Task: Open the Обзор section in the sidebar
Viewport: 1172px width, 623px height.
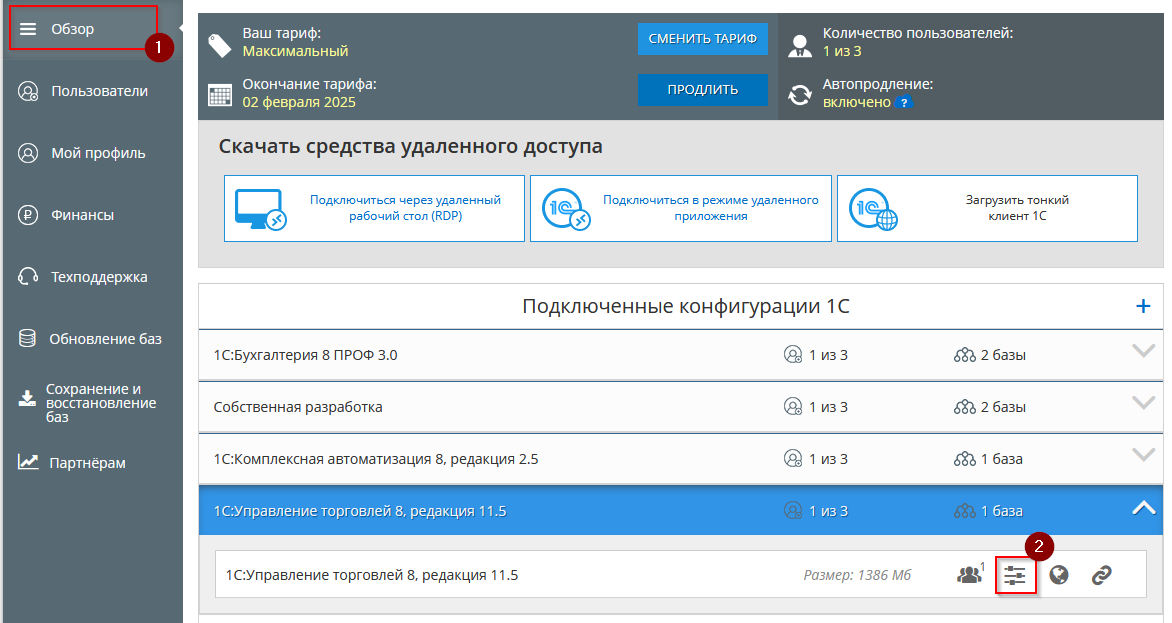Action: [82, 28]
